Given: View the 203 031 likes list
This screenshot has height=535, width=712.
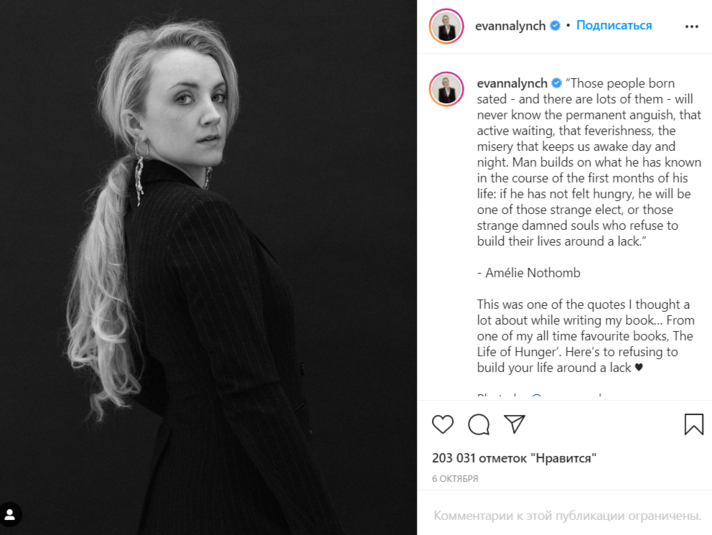Looking at the screenshot, I should (x=514, y=458).
